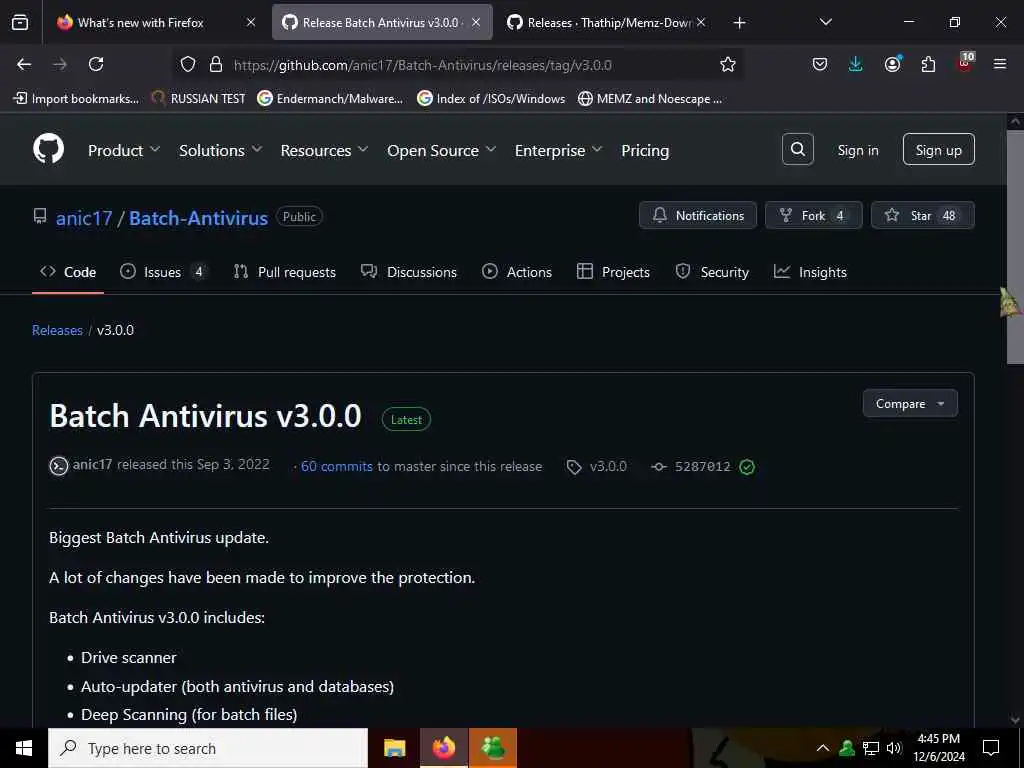Open the Pull requests tab
Screen dimensions: 1024x768
click(285, 272)
